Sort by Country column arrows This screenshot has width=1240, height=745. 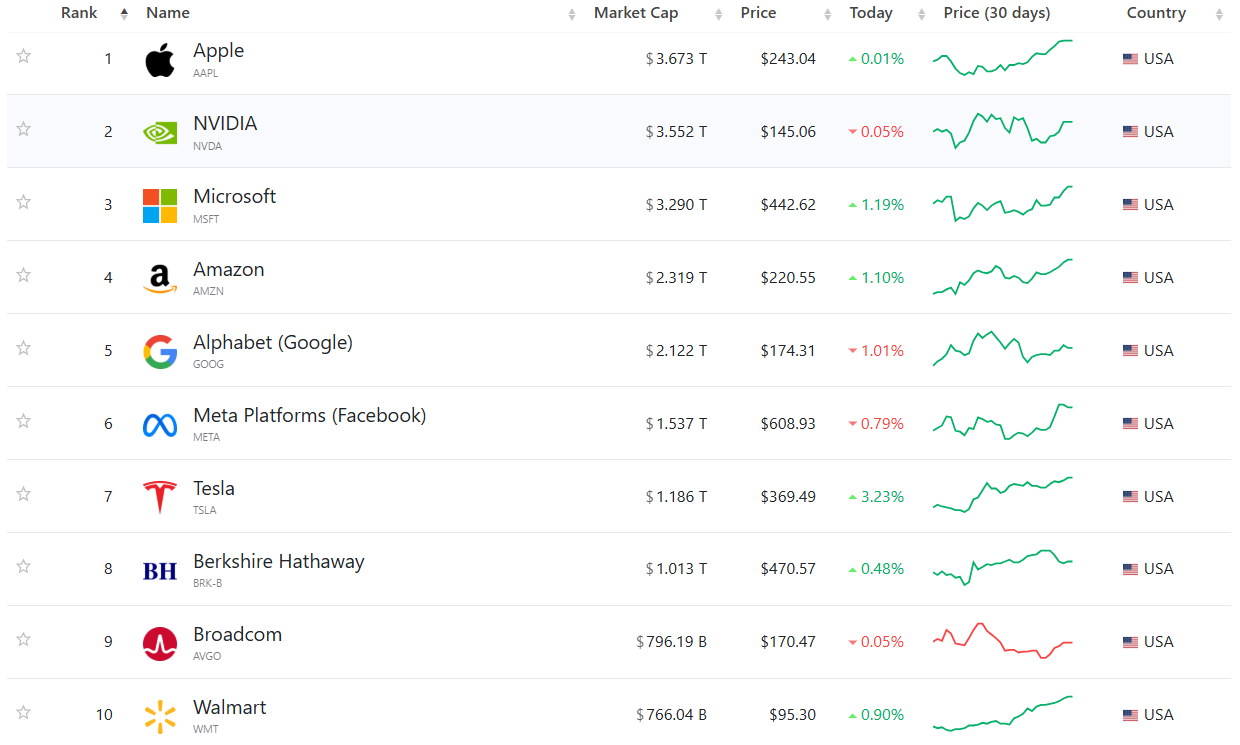coord(1219,14)
